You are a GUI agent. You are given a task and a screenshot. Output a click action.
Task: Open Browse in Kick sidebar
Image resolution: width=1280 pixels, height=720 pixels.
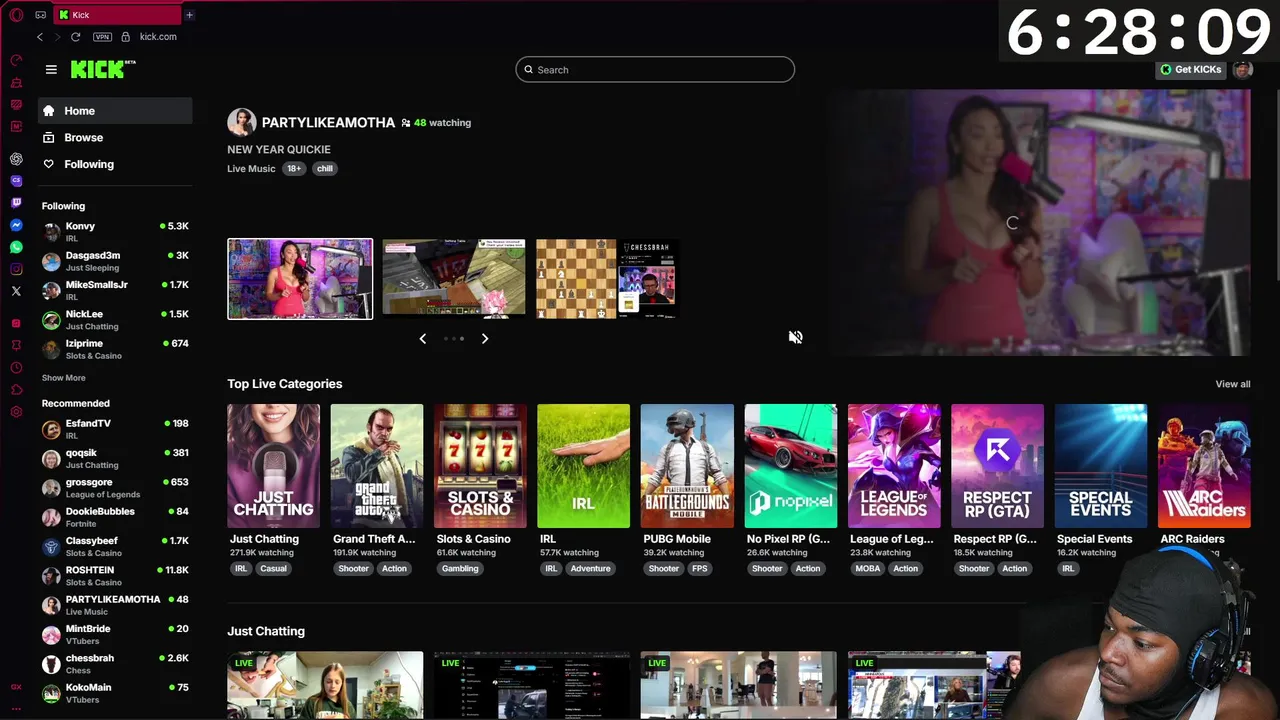coord(115,138)
